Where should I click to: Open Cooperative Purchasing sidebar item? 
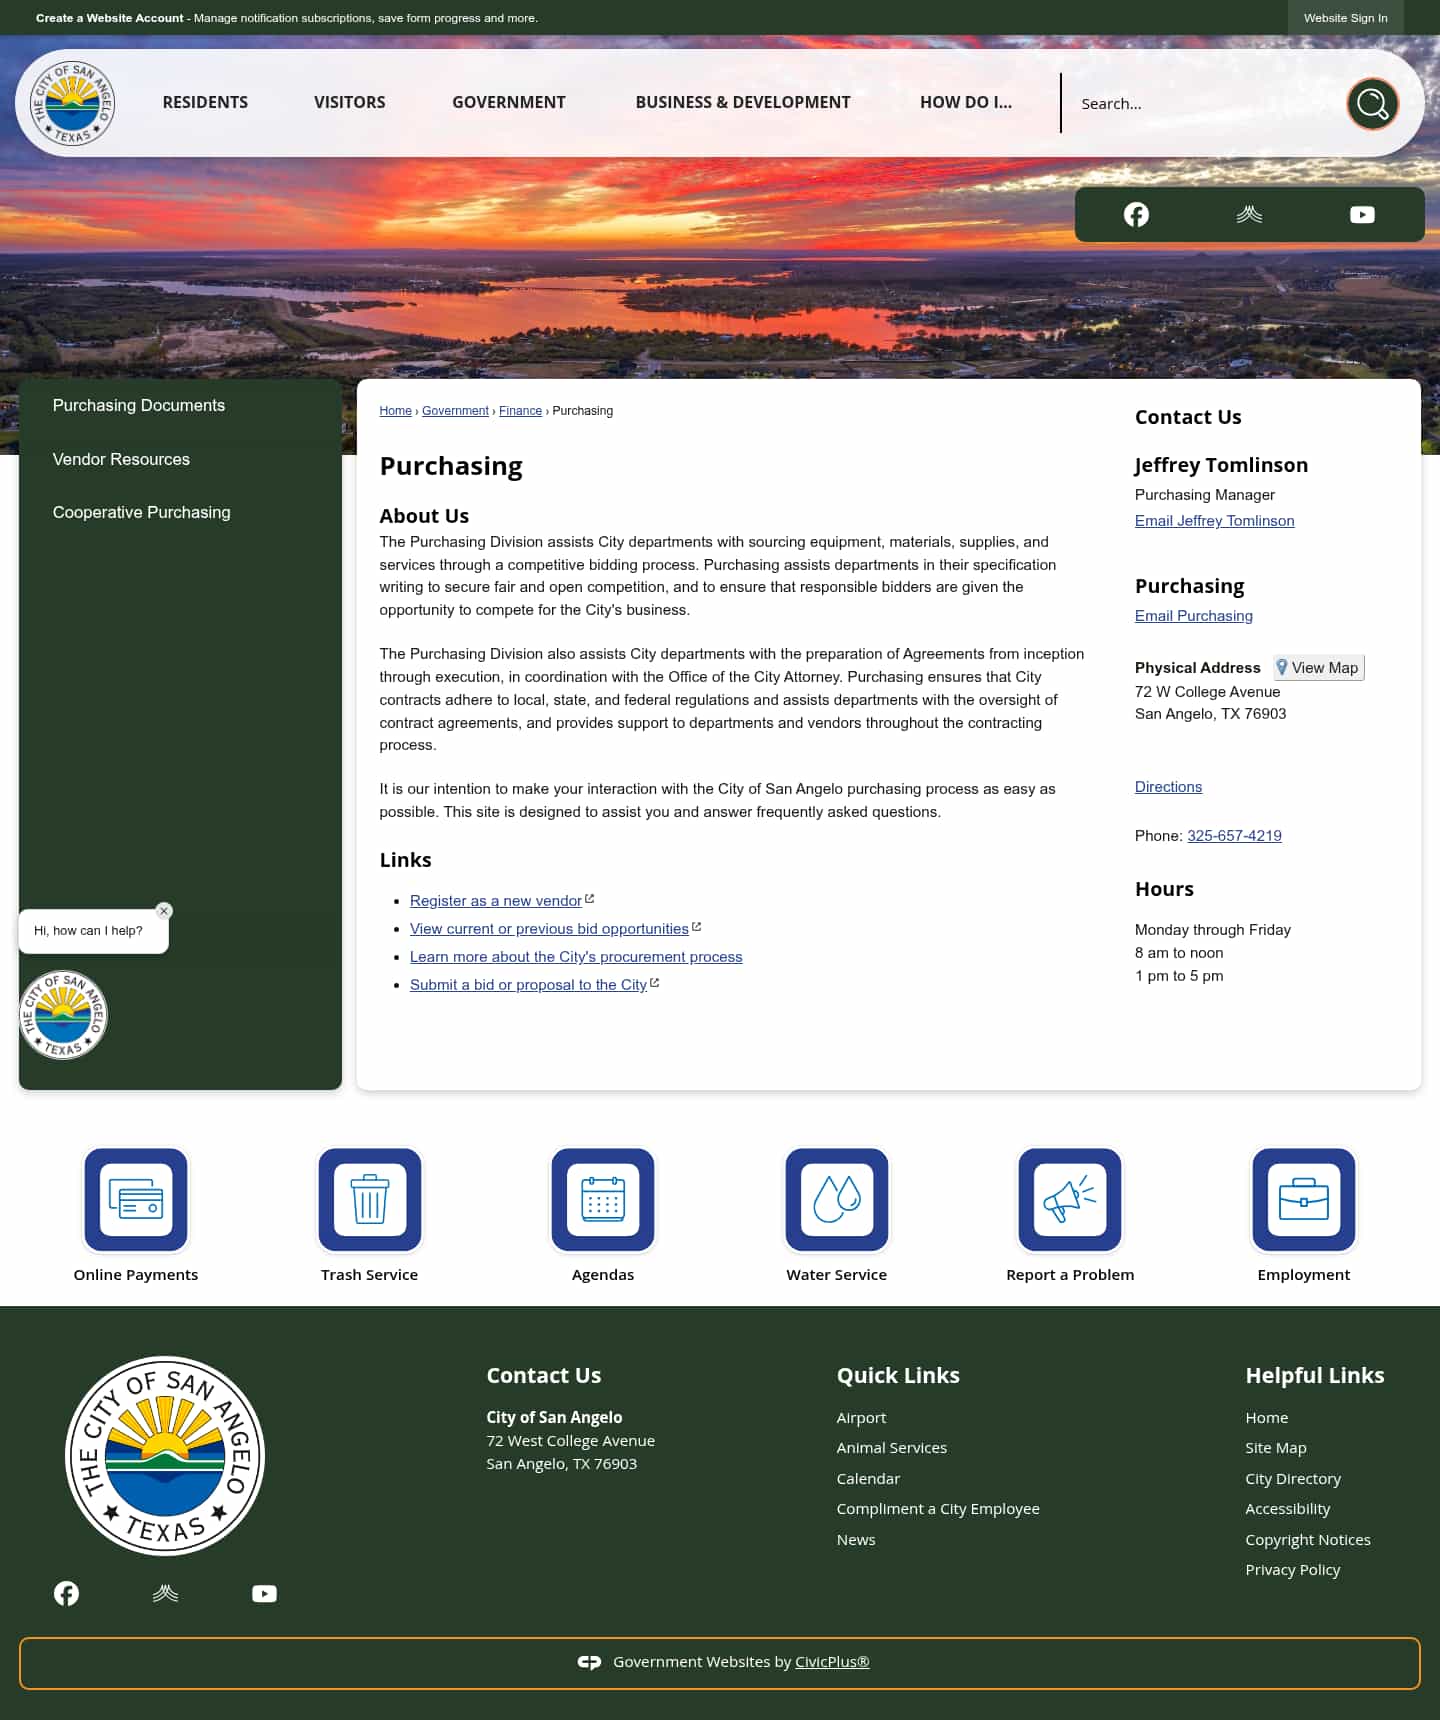pos(141,512)
